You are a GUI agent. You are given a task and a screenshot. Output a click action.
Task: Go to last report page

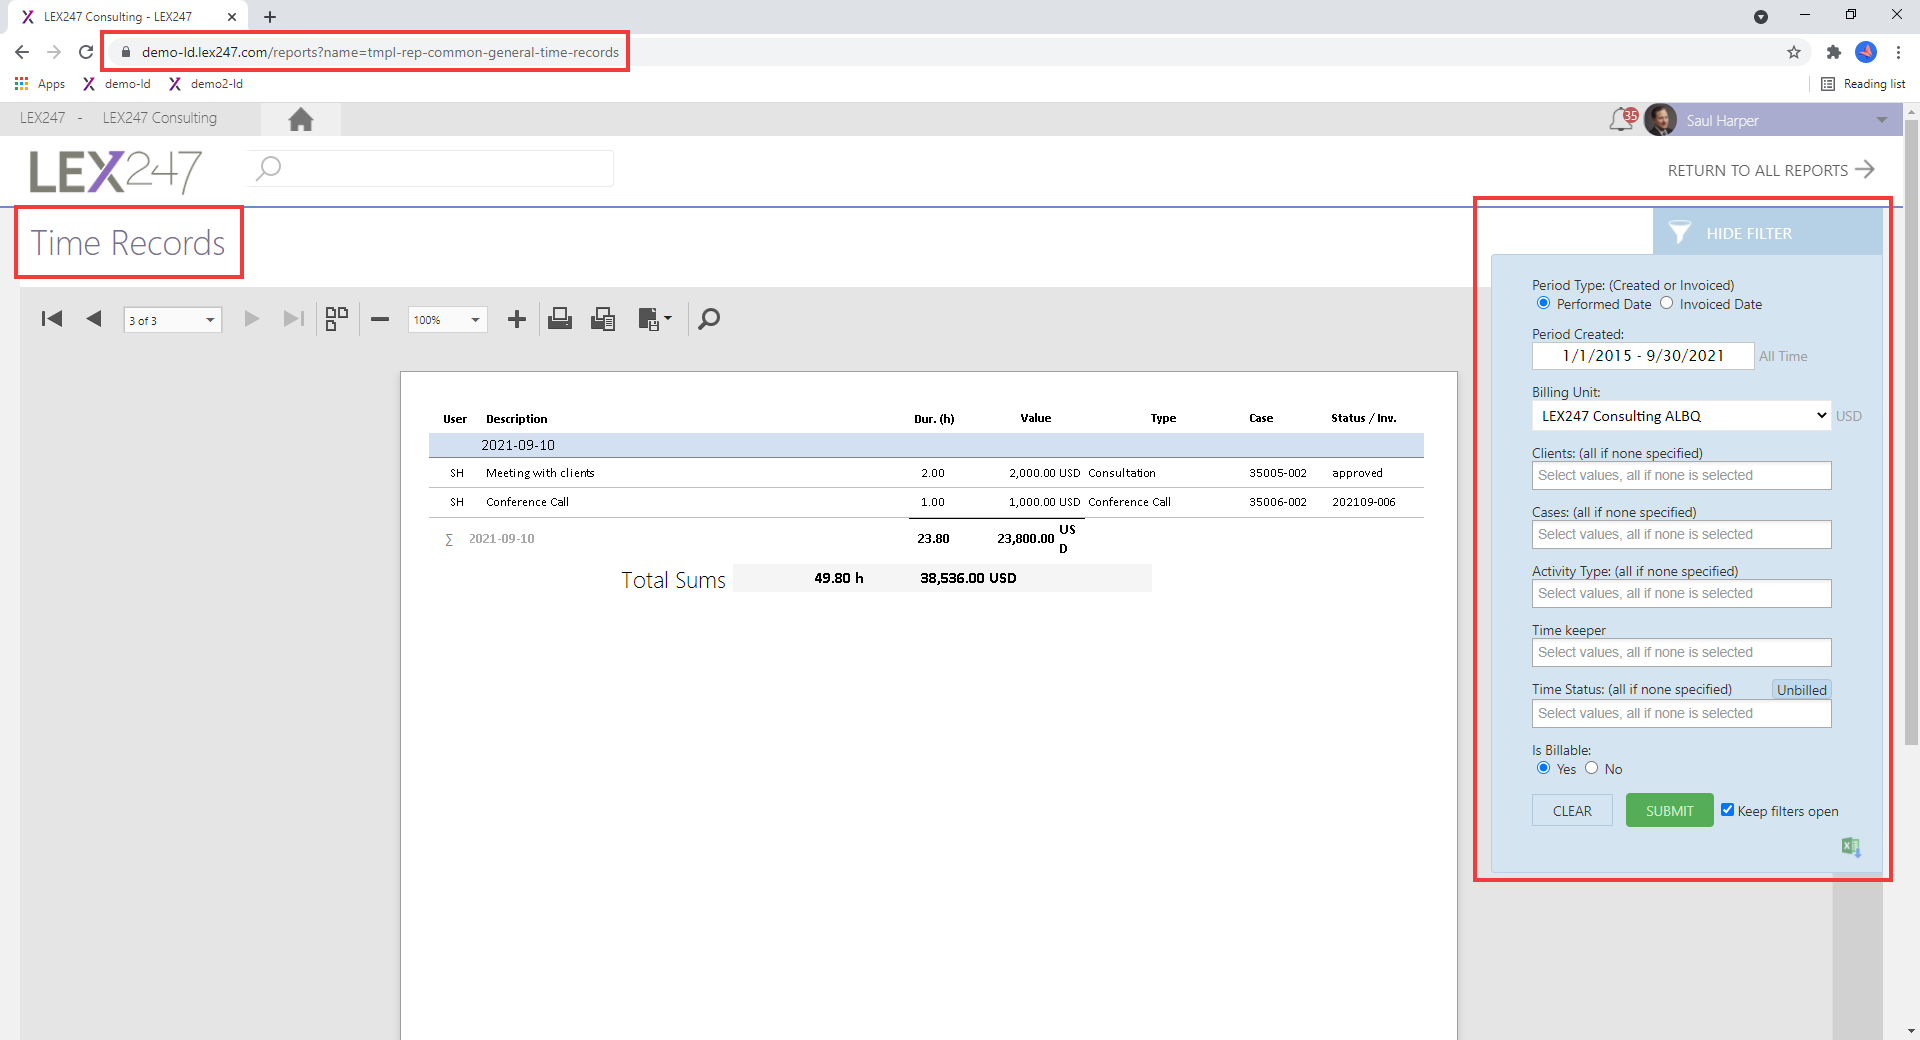tap(293, 319)
